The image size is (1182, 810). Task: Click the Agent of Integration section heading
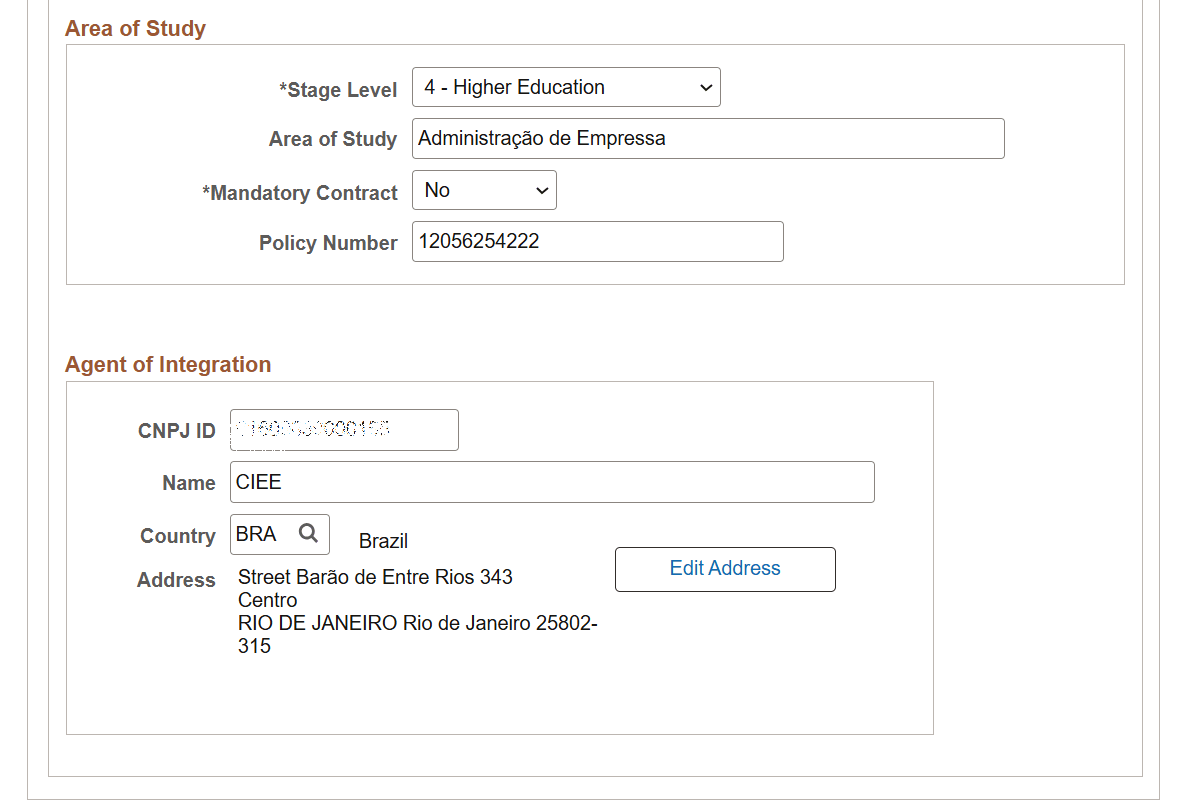pyautogui.click(x=168, y=364)
